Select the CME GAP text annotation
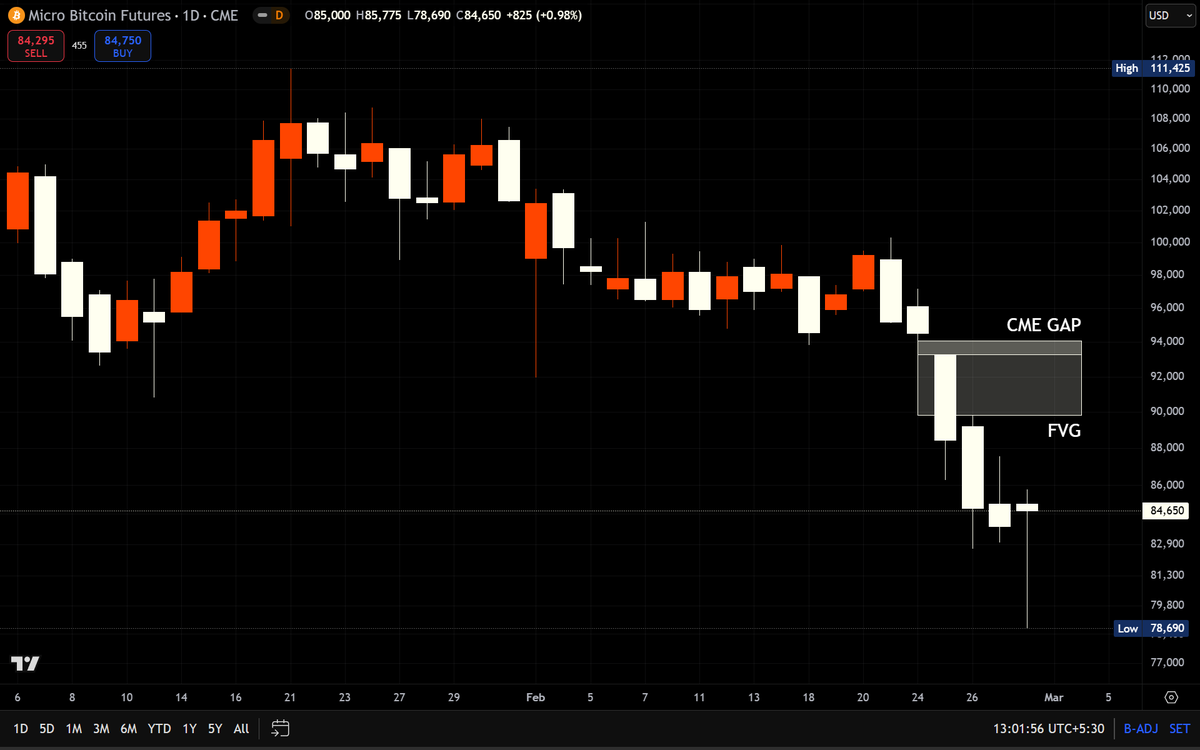 click(1044, 325)
